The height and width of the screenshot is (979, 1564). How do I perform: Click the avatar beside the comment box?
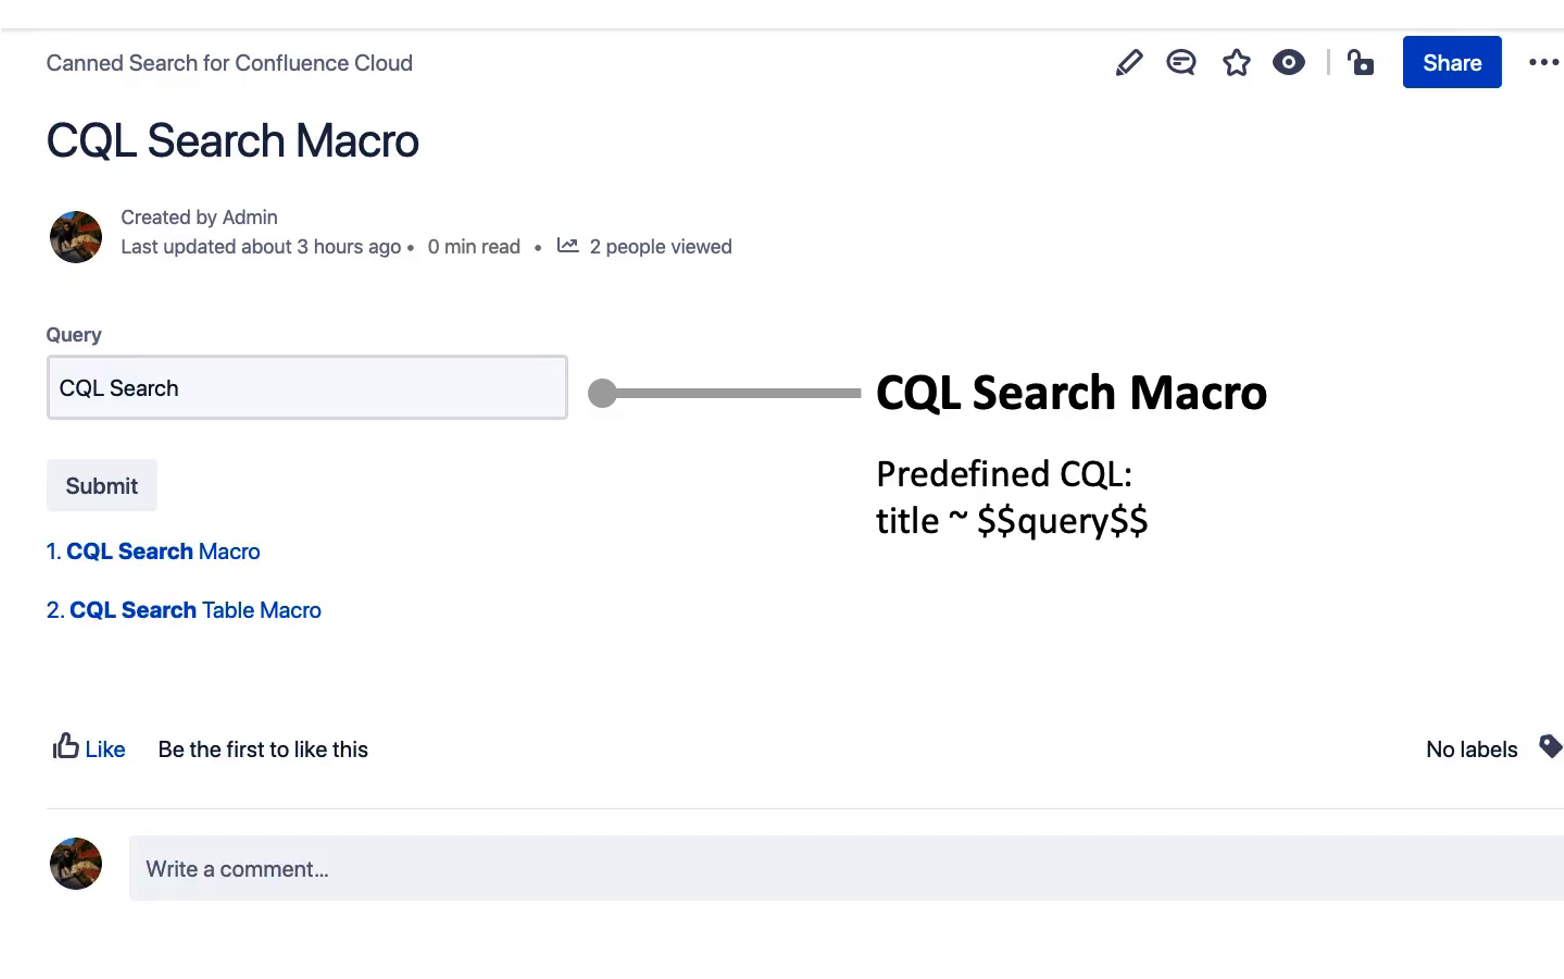point(75,863)
